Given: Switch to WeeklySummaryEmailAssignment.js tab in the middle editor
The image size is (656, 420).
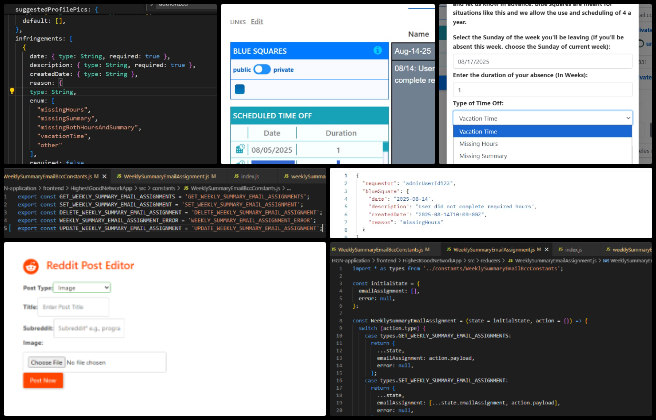Looking at the screenshot, I should 166,177.
